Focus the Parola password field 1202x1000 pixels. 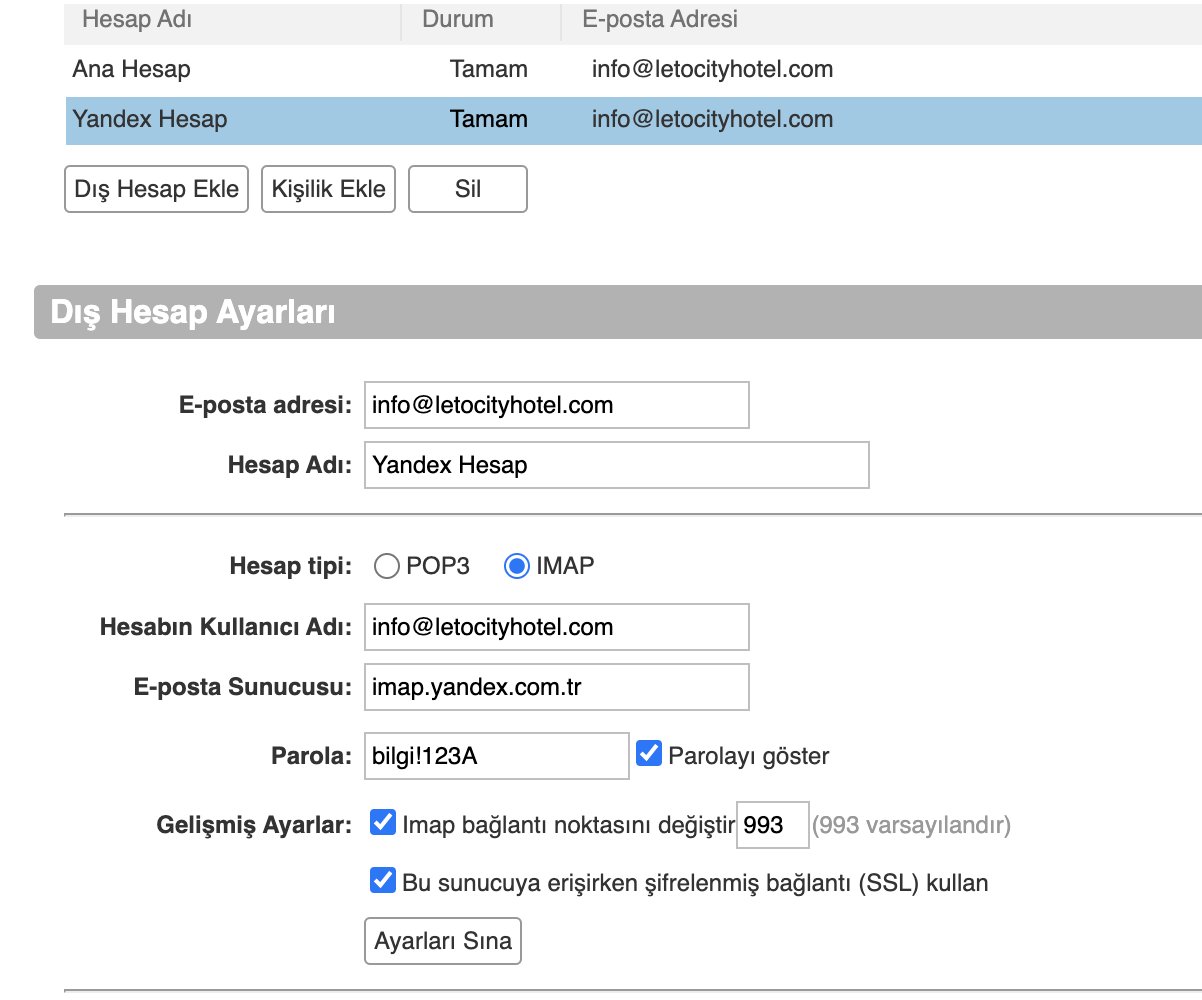[496, 756]
